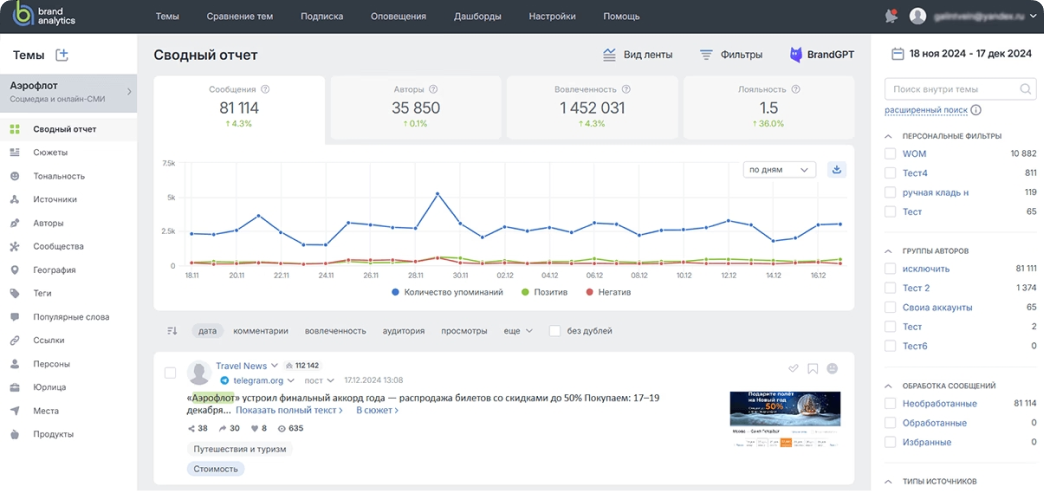Click help icon next to Лояльность
The image size is (1044, 491).
(x=796, y=89)
